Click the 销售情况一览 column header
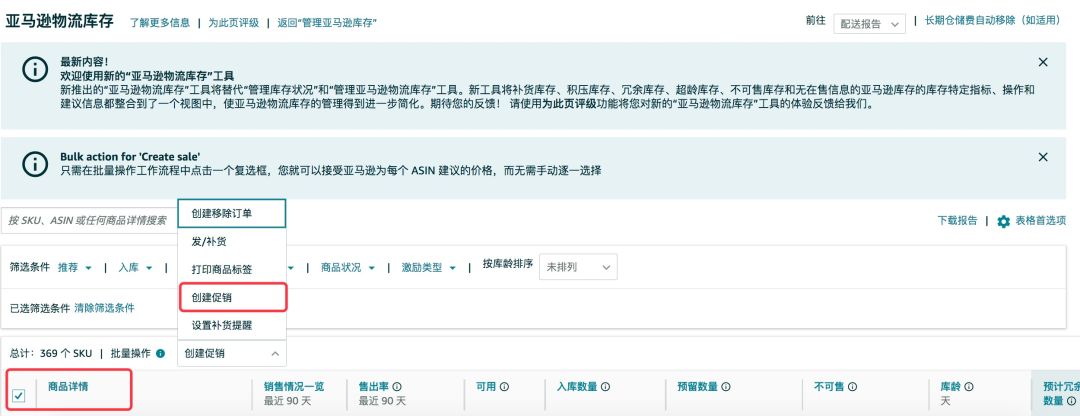The width and height of the screenshot is (1080, 416). 294,387
